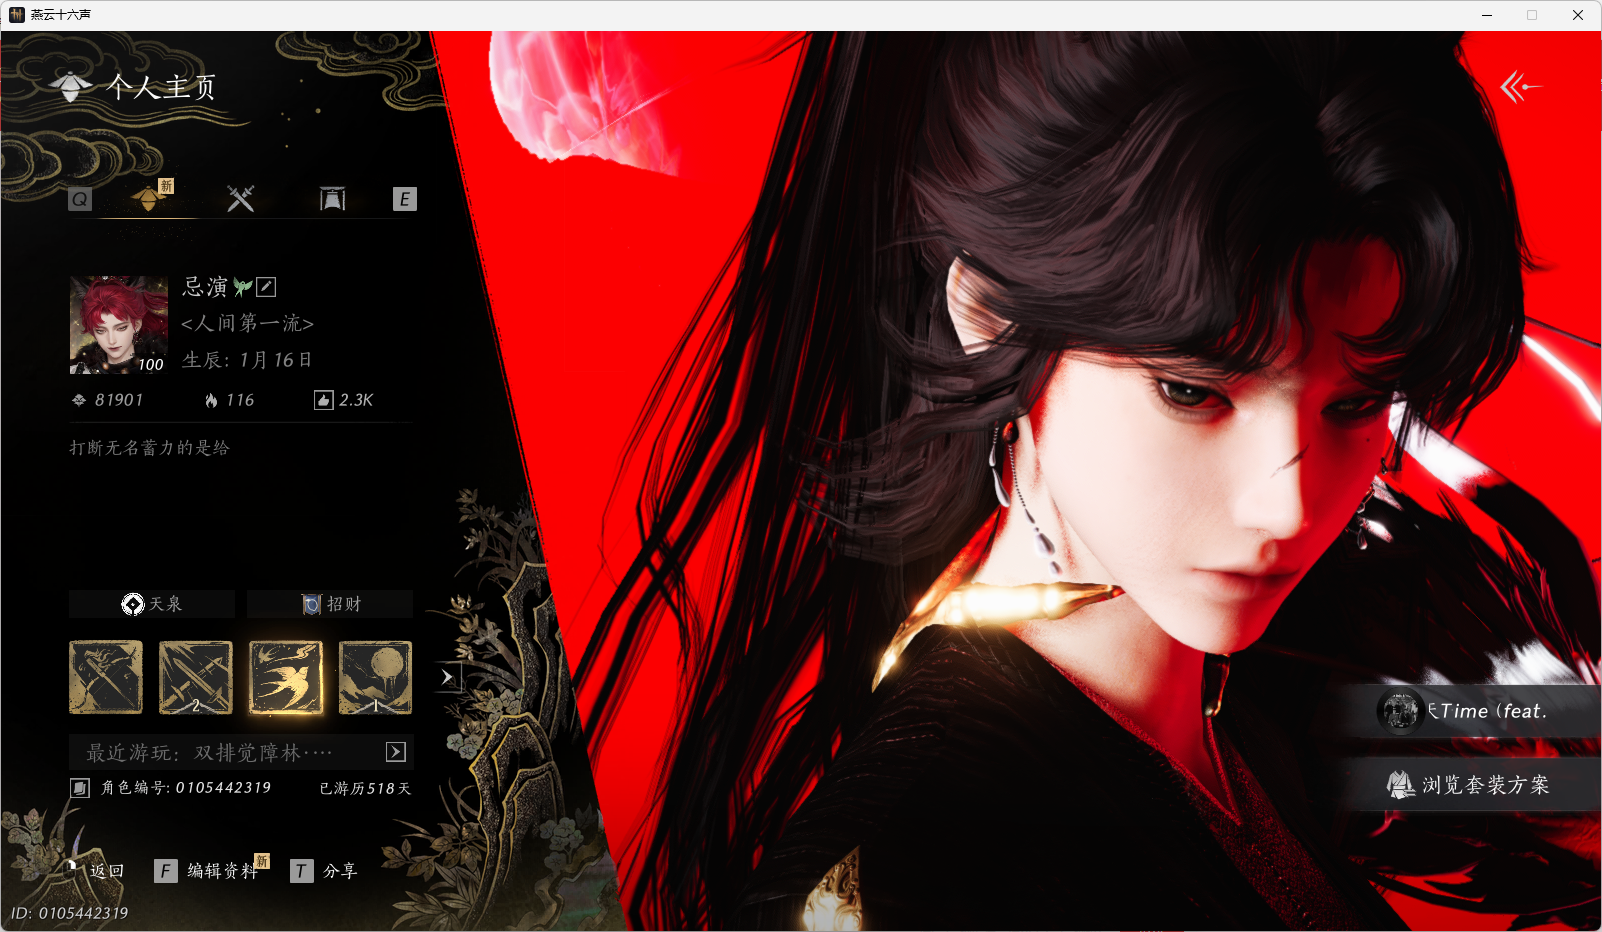Image resolution: width=1602 pixels, height=932 pixels.
Task: Click the ID: 0105442319 text at the bottom
Action: [x=70, y=913]
